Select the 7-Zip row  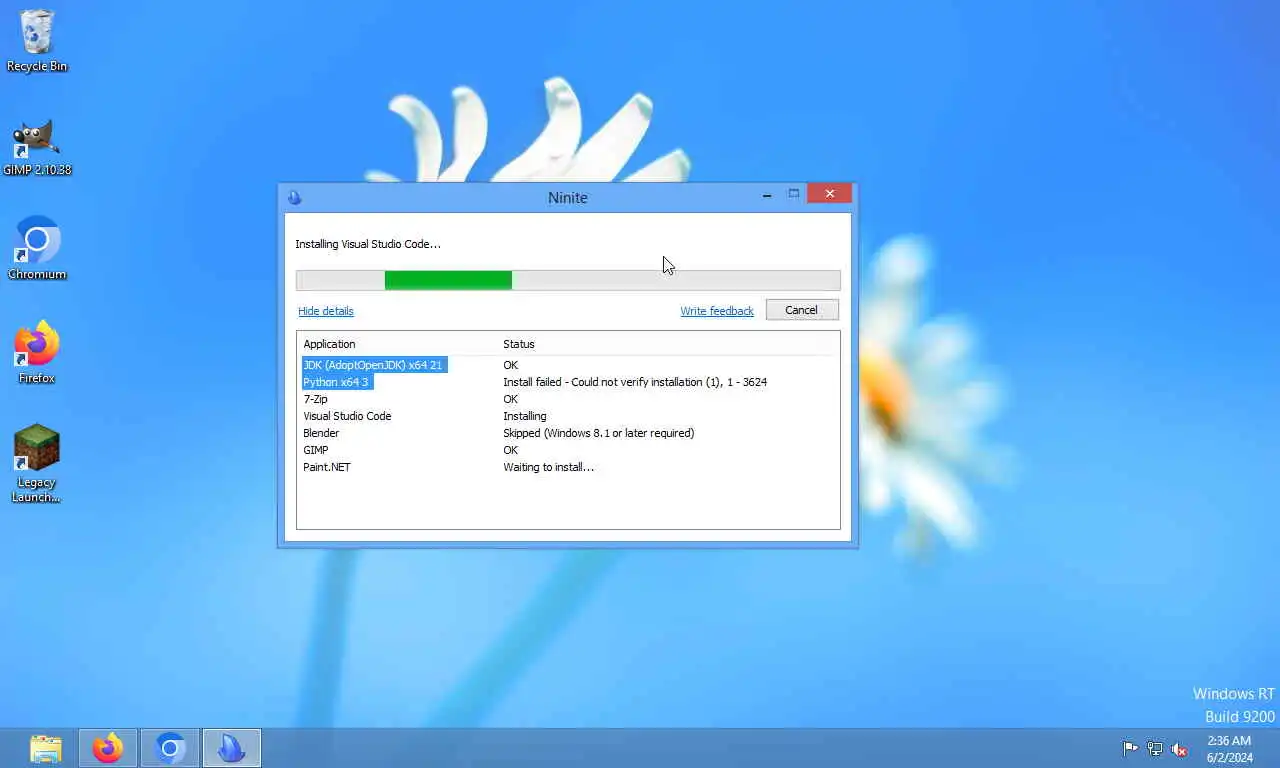[x=568, y=399]
